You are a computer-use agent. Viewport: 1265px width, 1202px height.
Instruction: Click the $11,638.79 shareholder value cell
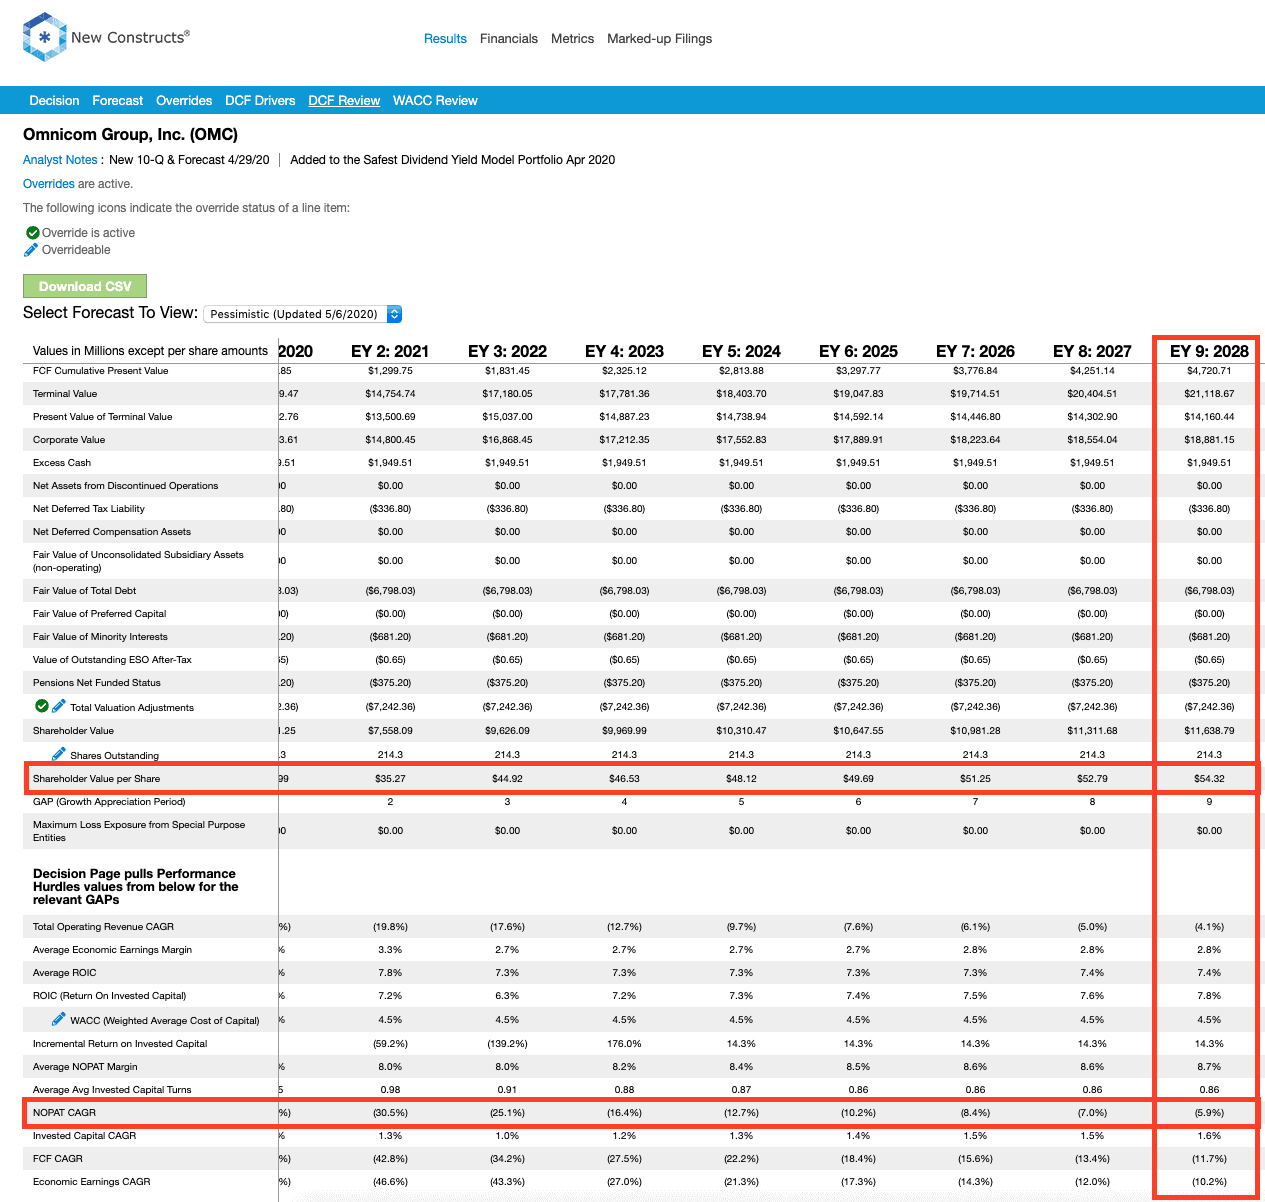[1209, 731]
